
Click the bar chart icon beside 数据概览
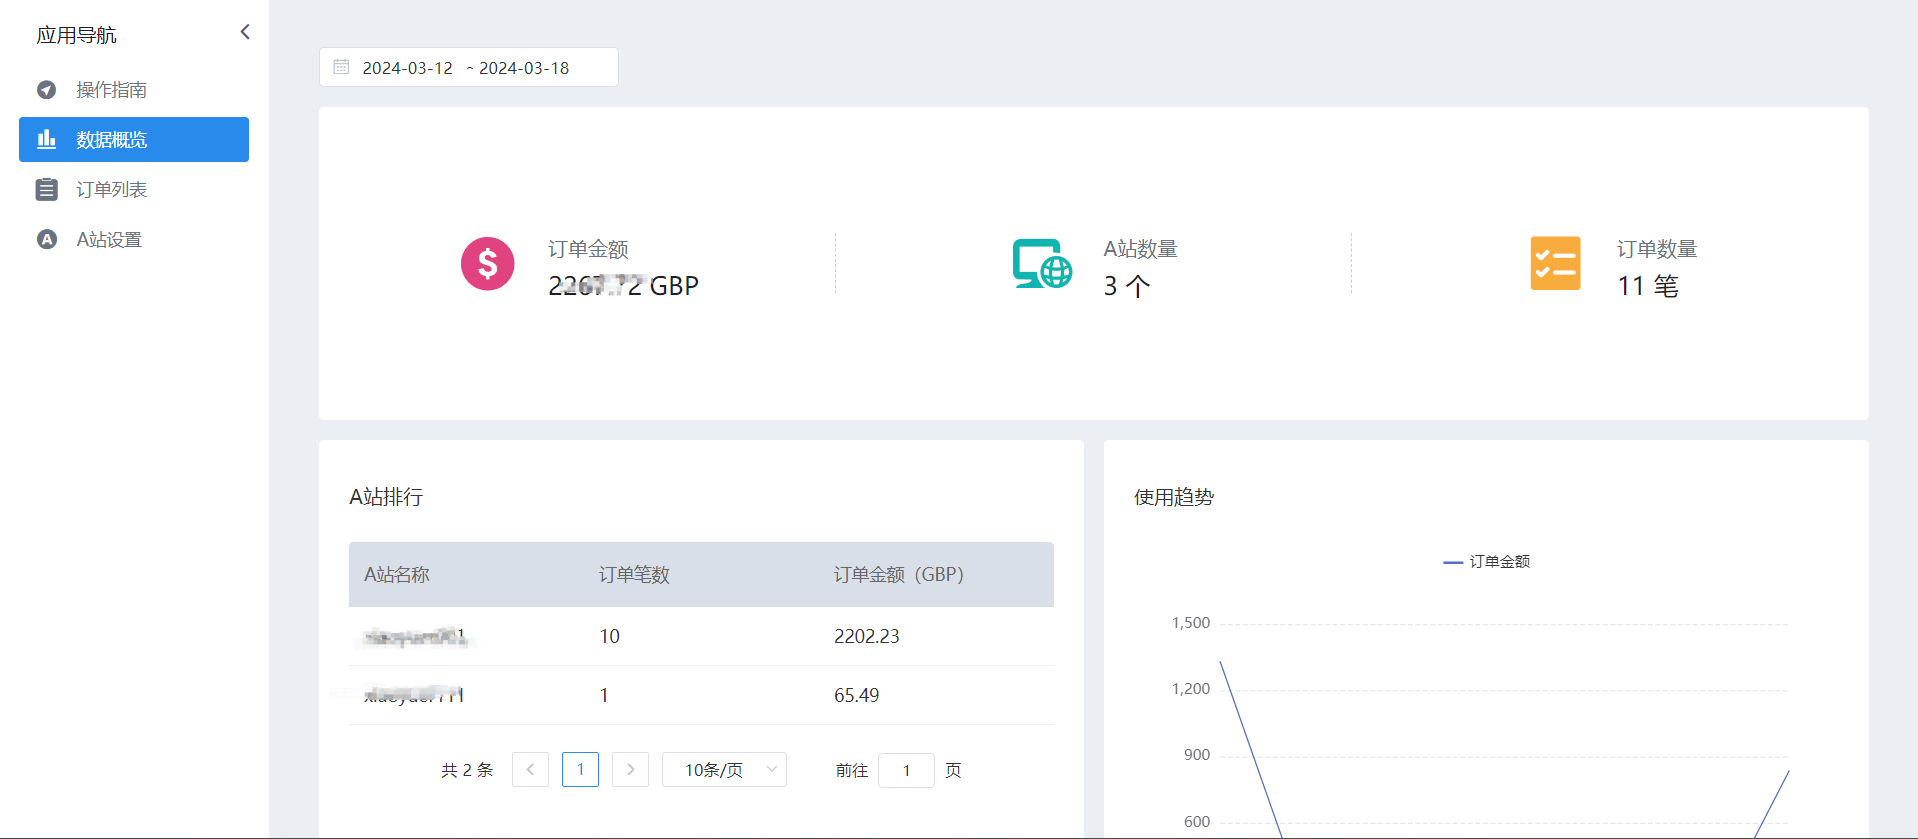tap(47, 139)
